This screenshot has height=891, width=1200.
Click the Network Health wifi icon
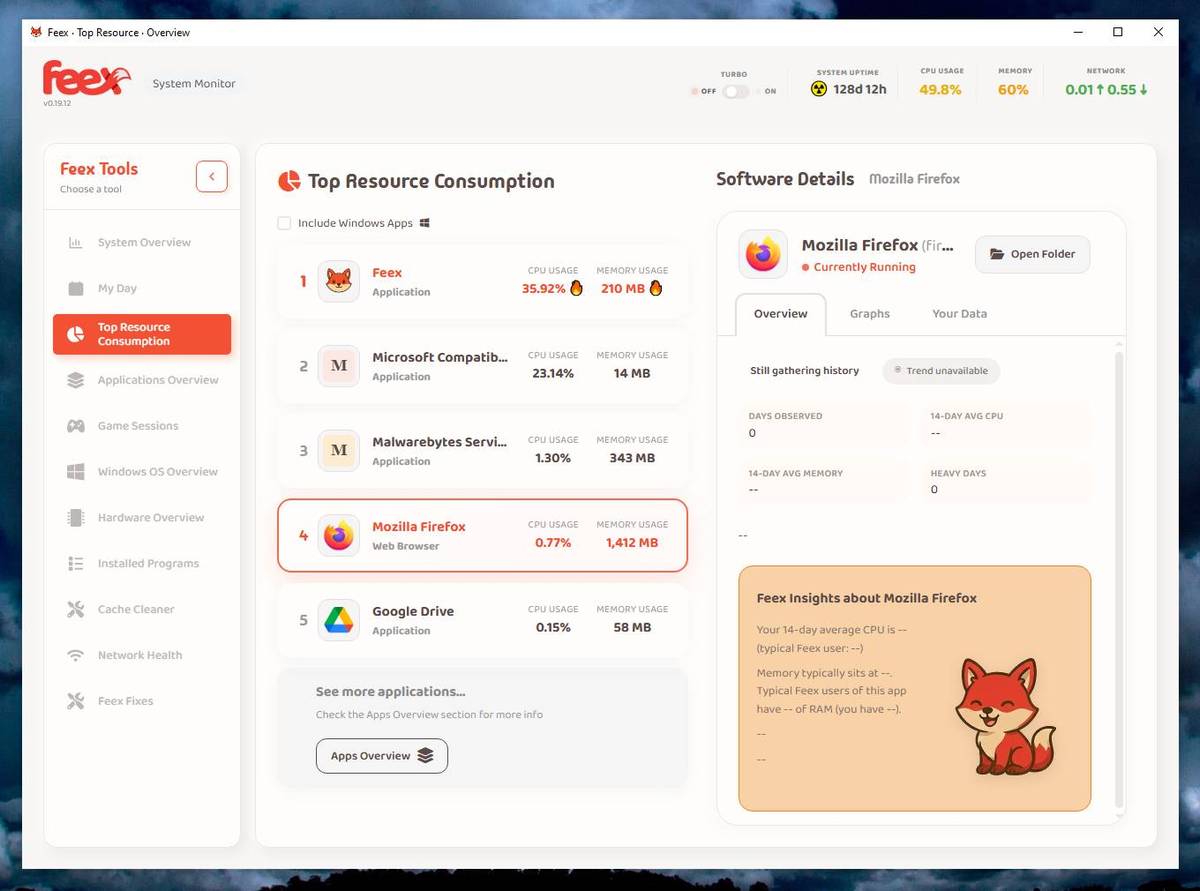click(x=75, y=655)
